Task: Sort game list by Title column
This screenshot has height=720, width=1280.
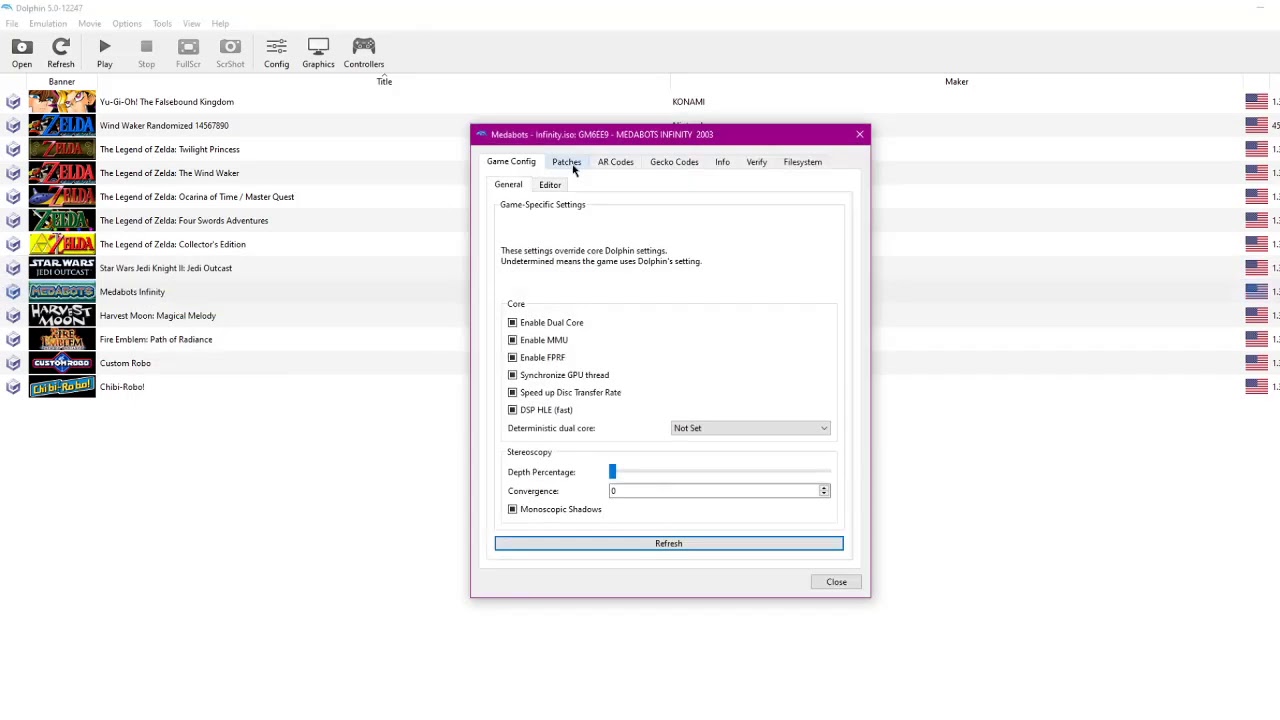Action: (384, 82)
